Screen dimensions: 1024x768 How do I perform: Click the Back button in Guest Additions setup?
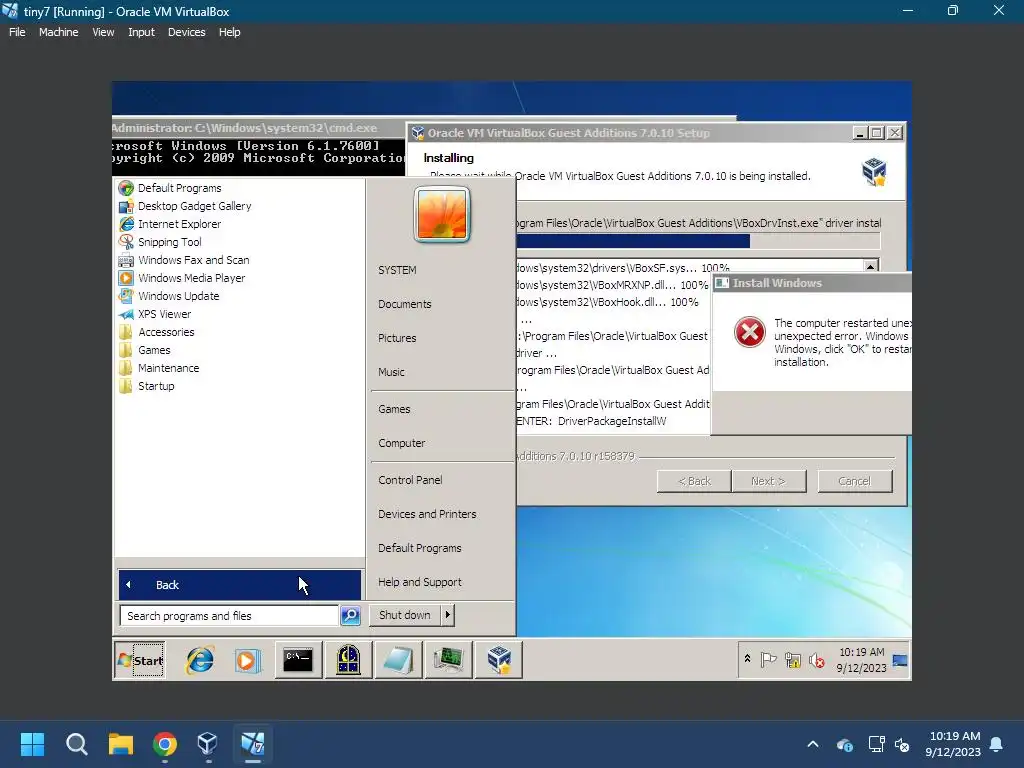694,481
